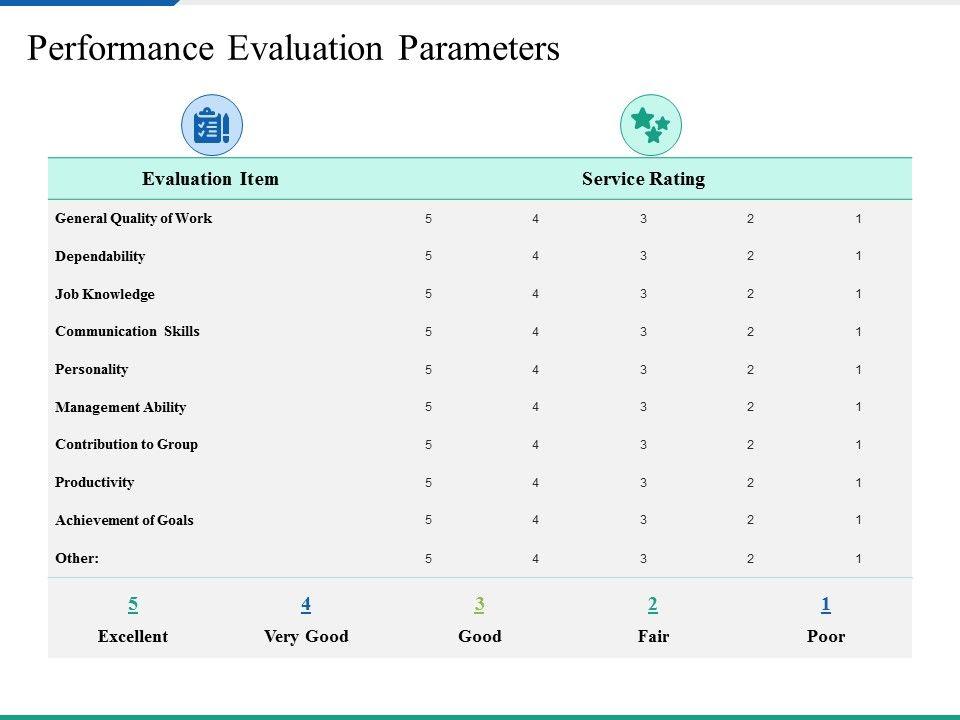
Task: Click the underlined 2 above Fair
Action: [653, 605]
